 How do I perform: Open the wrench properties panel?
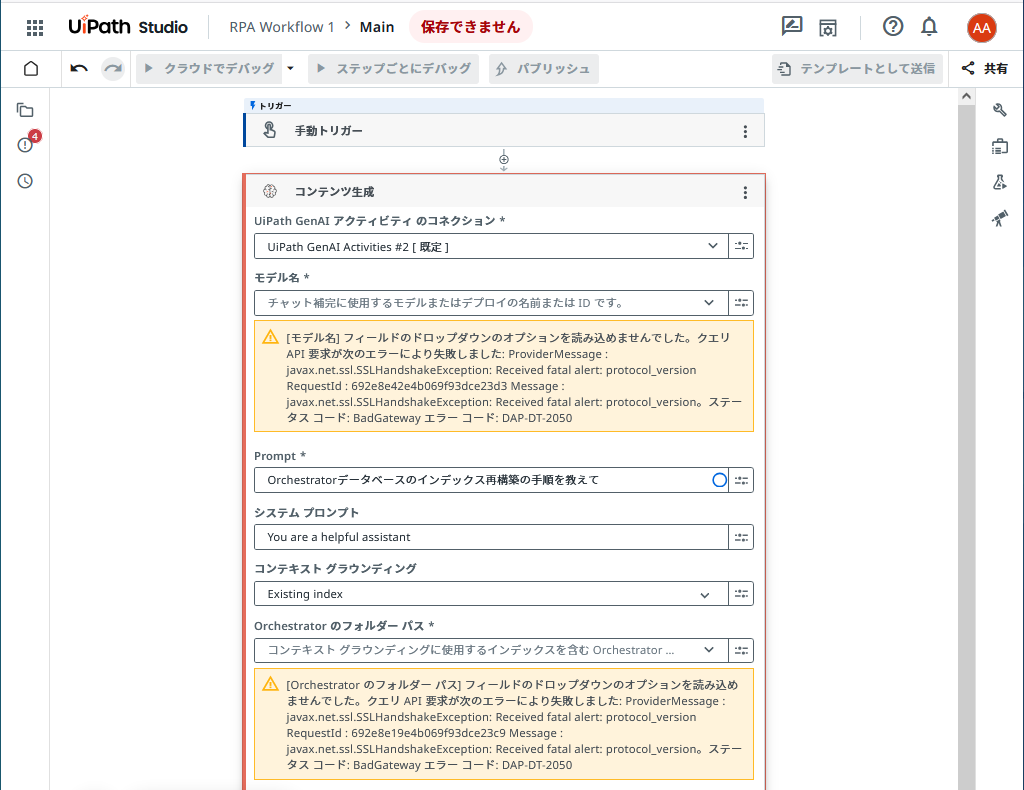(999, 110)
